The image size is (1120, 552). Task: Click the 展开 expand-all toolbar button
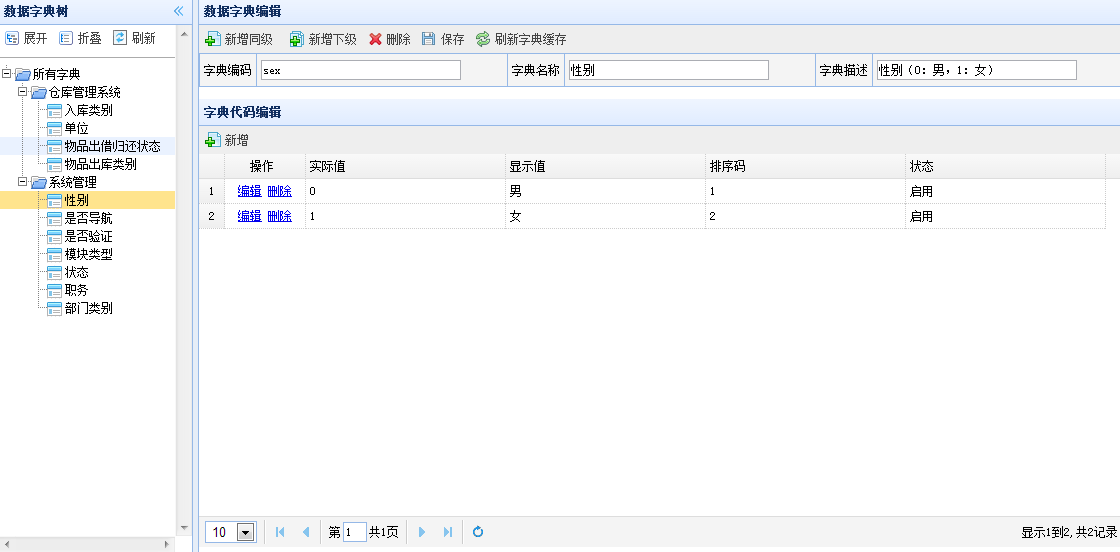(26, 39)
